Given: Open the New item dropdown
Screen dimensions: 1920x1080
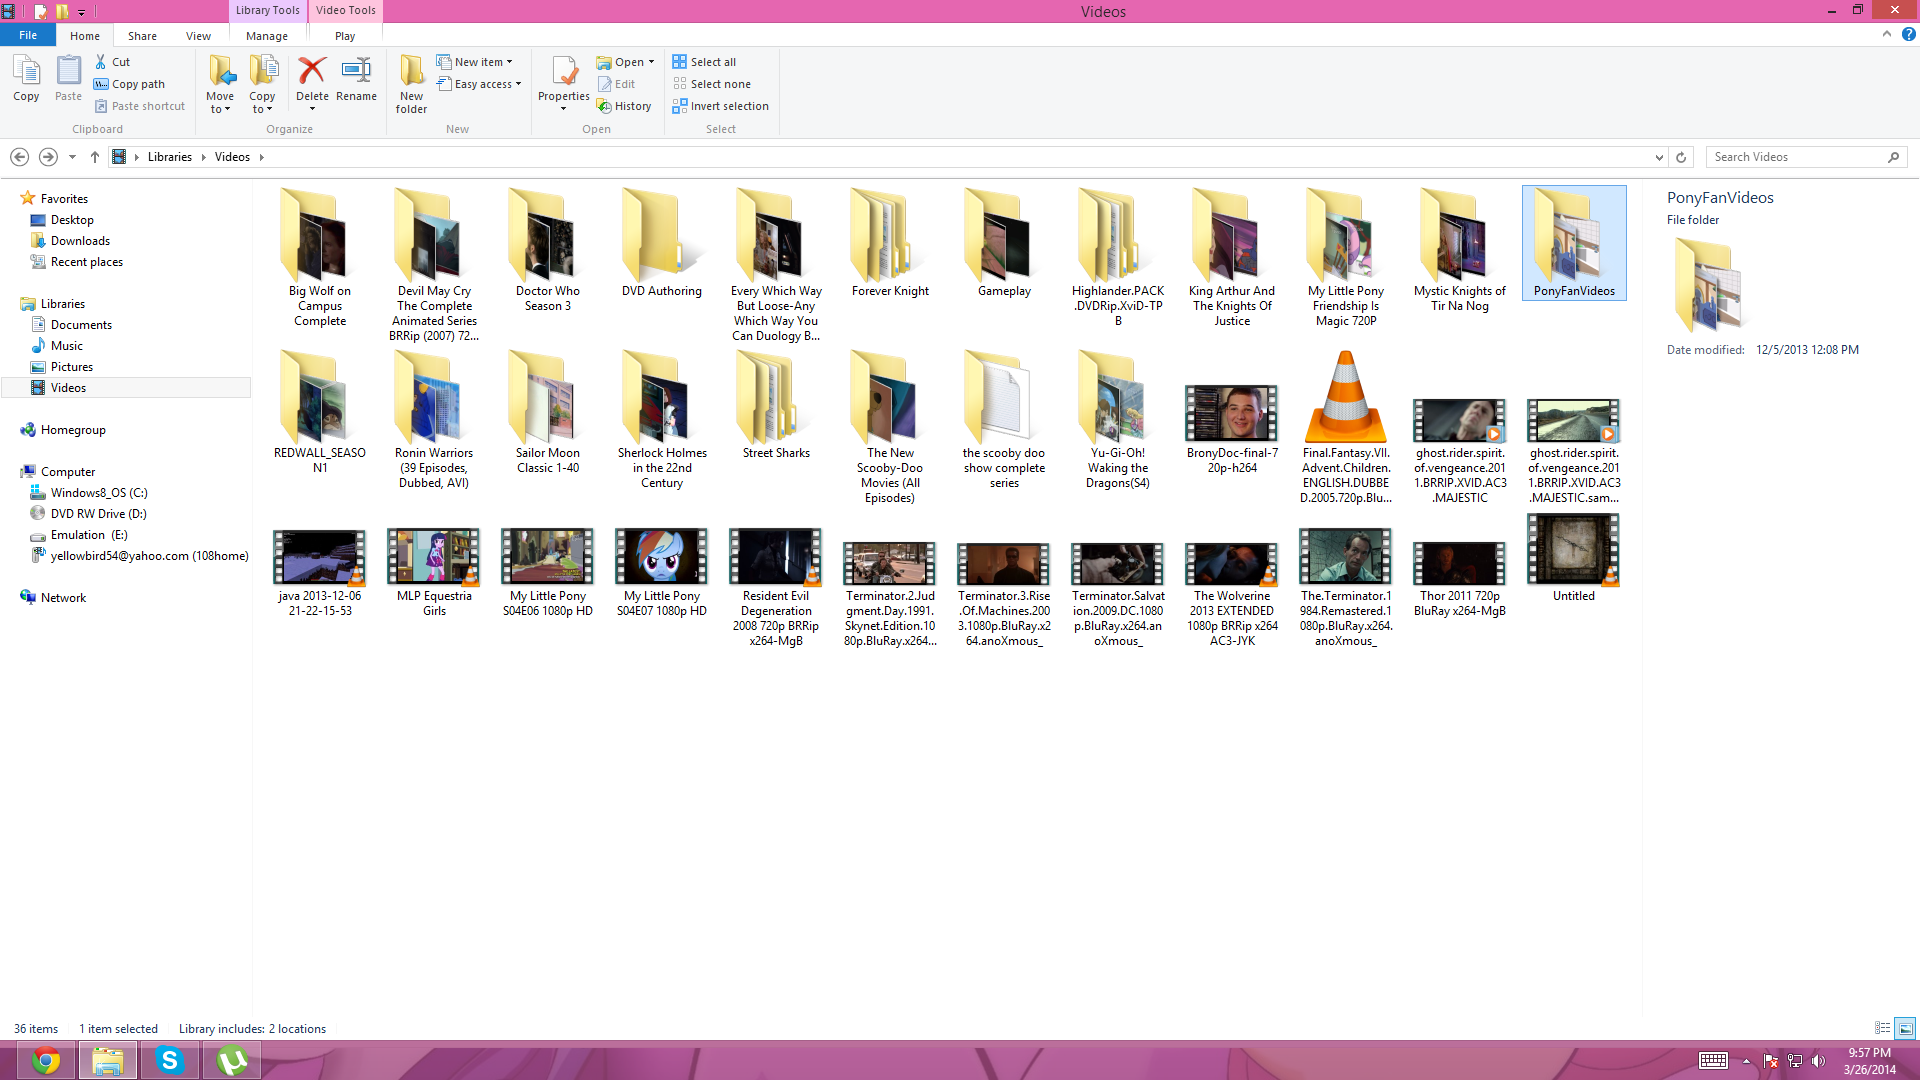Looking at the screenshot, I should (x=475, y=62).
